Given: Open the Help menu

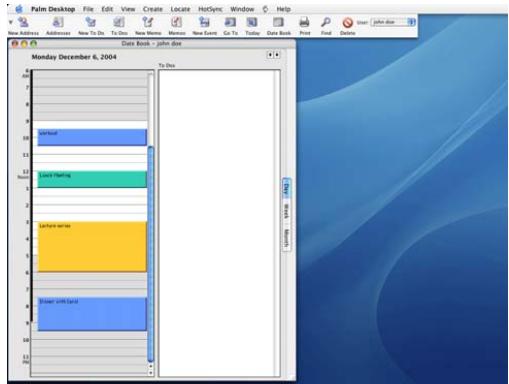Looking at the screenshot, I should [284, 9].
